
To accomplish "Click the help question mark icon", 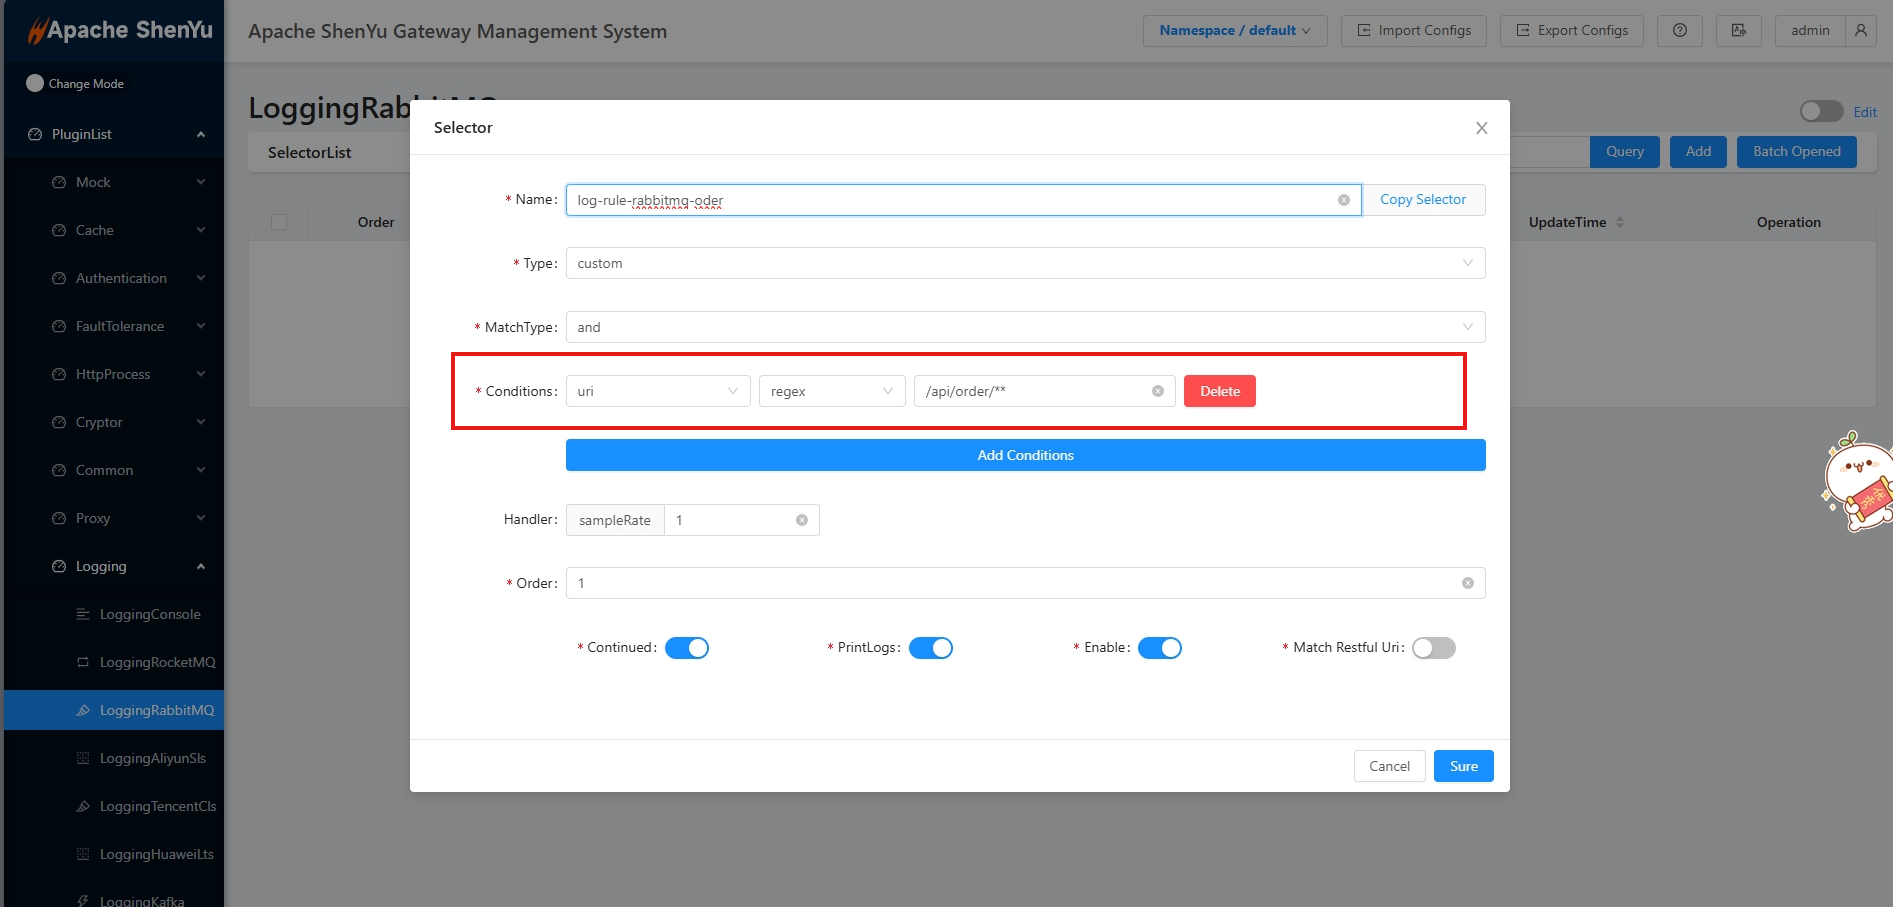I will [x=1679, y=31].
